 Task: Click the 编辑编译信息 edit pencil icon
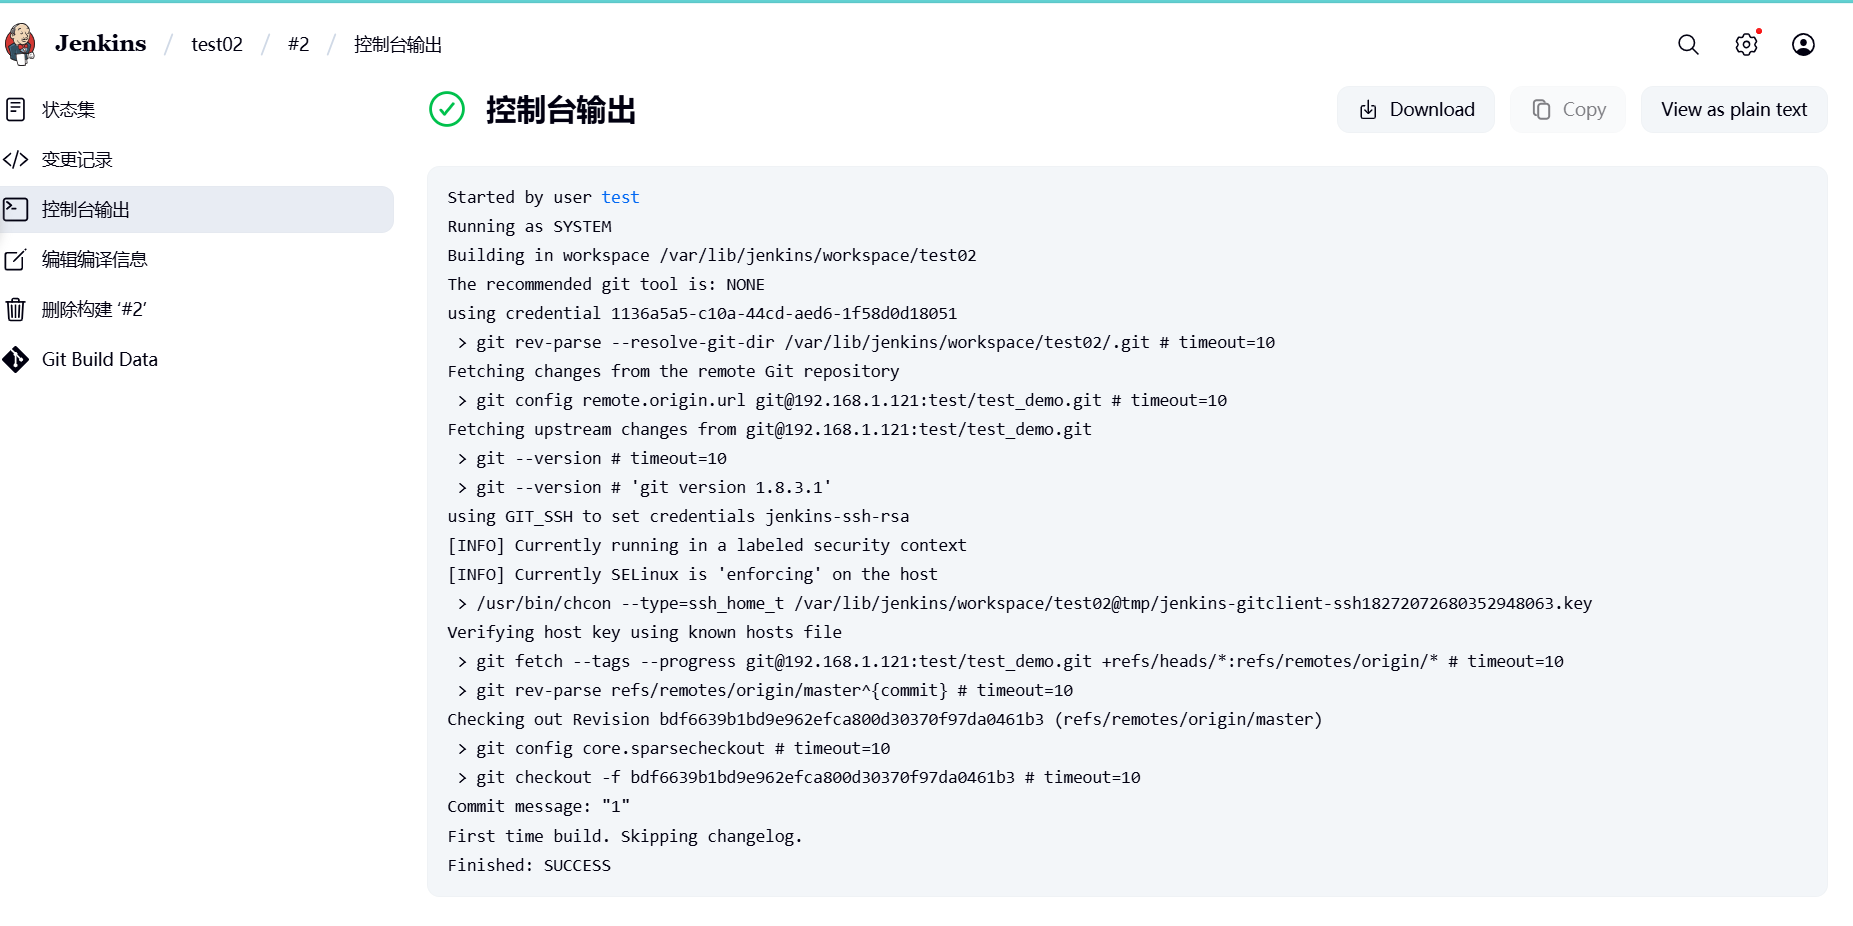pos(16,259)
